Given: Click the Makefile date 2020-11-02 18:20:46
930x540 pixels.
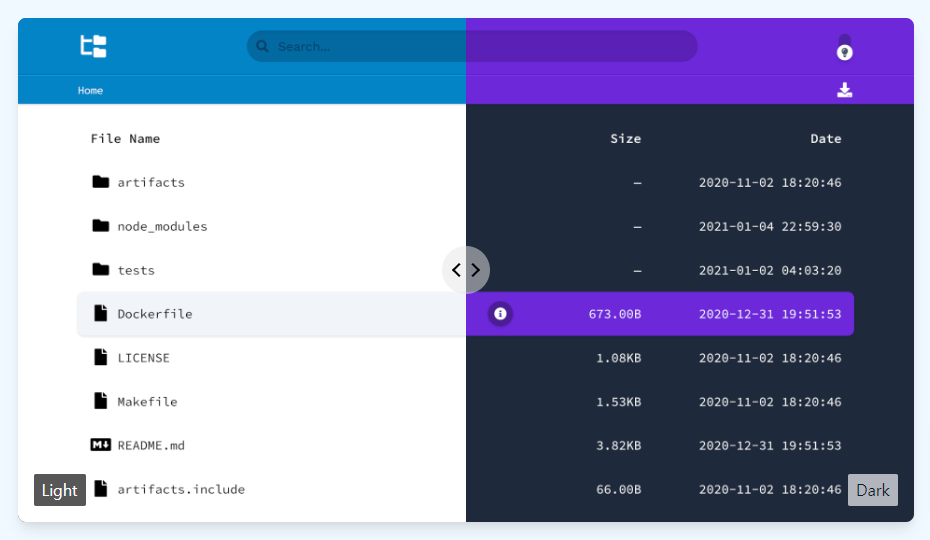Looking at the screenshot, I should (x=770, y=402).
